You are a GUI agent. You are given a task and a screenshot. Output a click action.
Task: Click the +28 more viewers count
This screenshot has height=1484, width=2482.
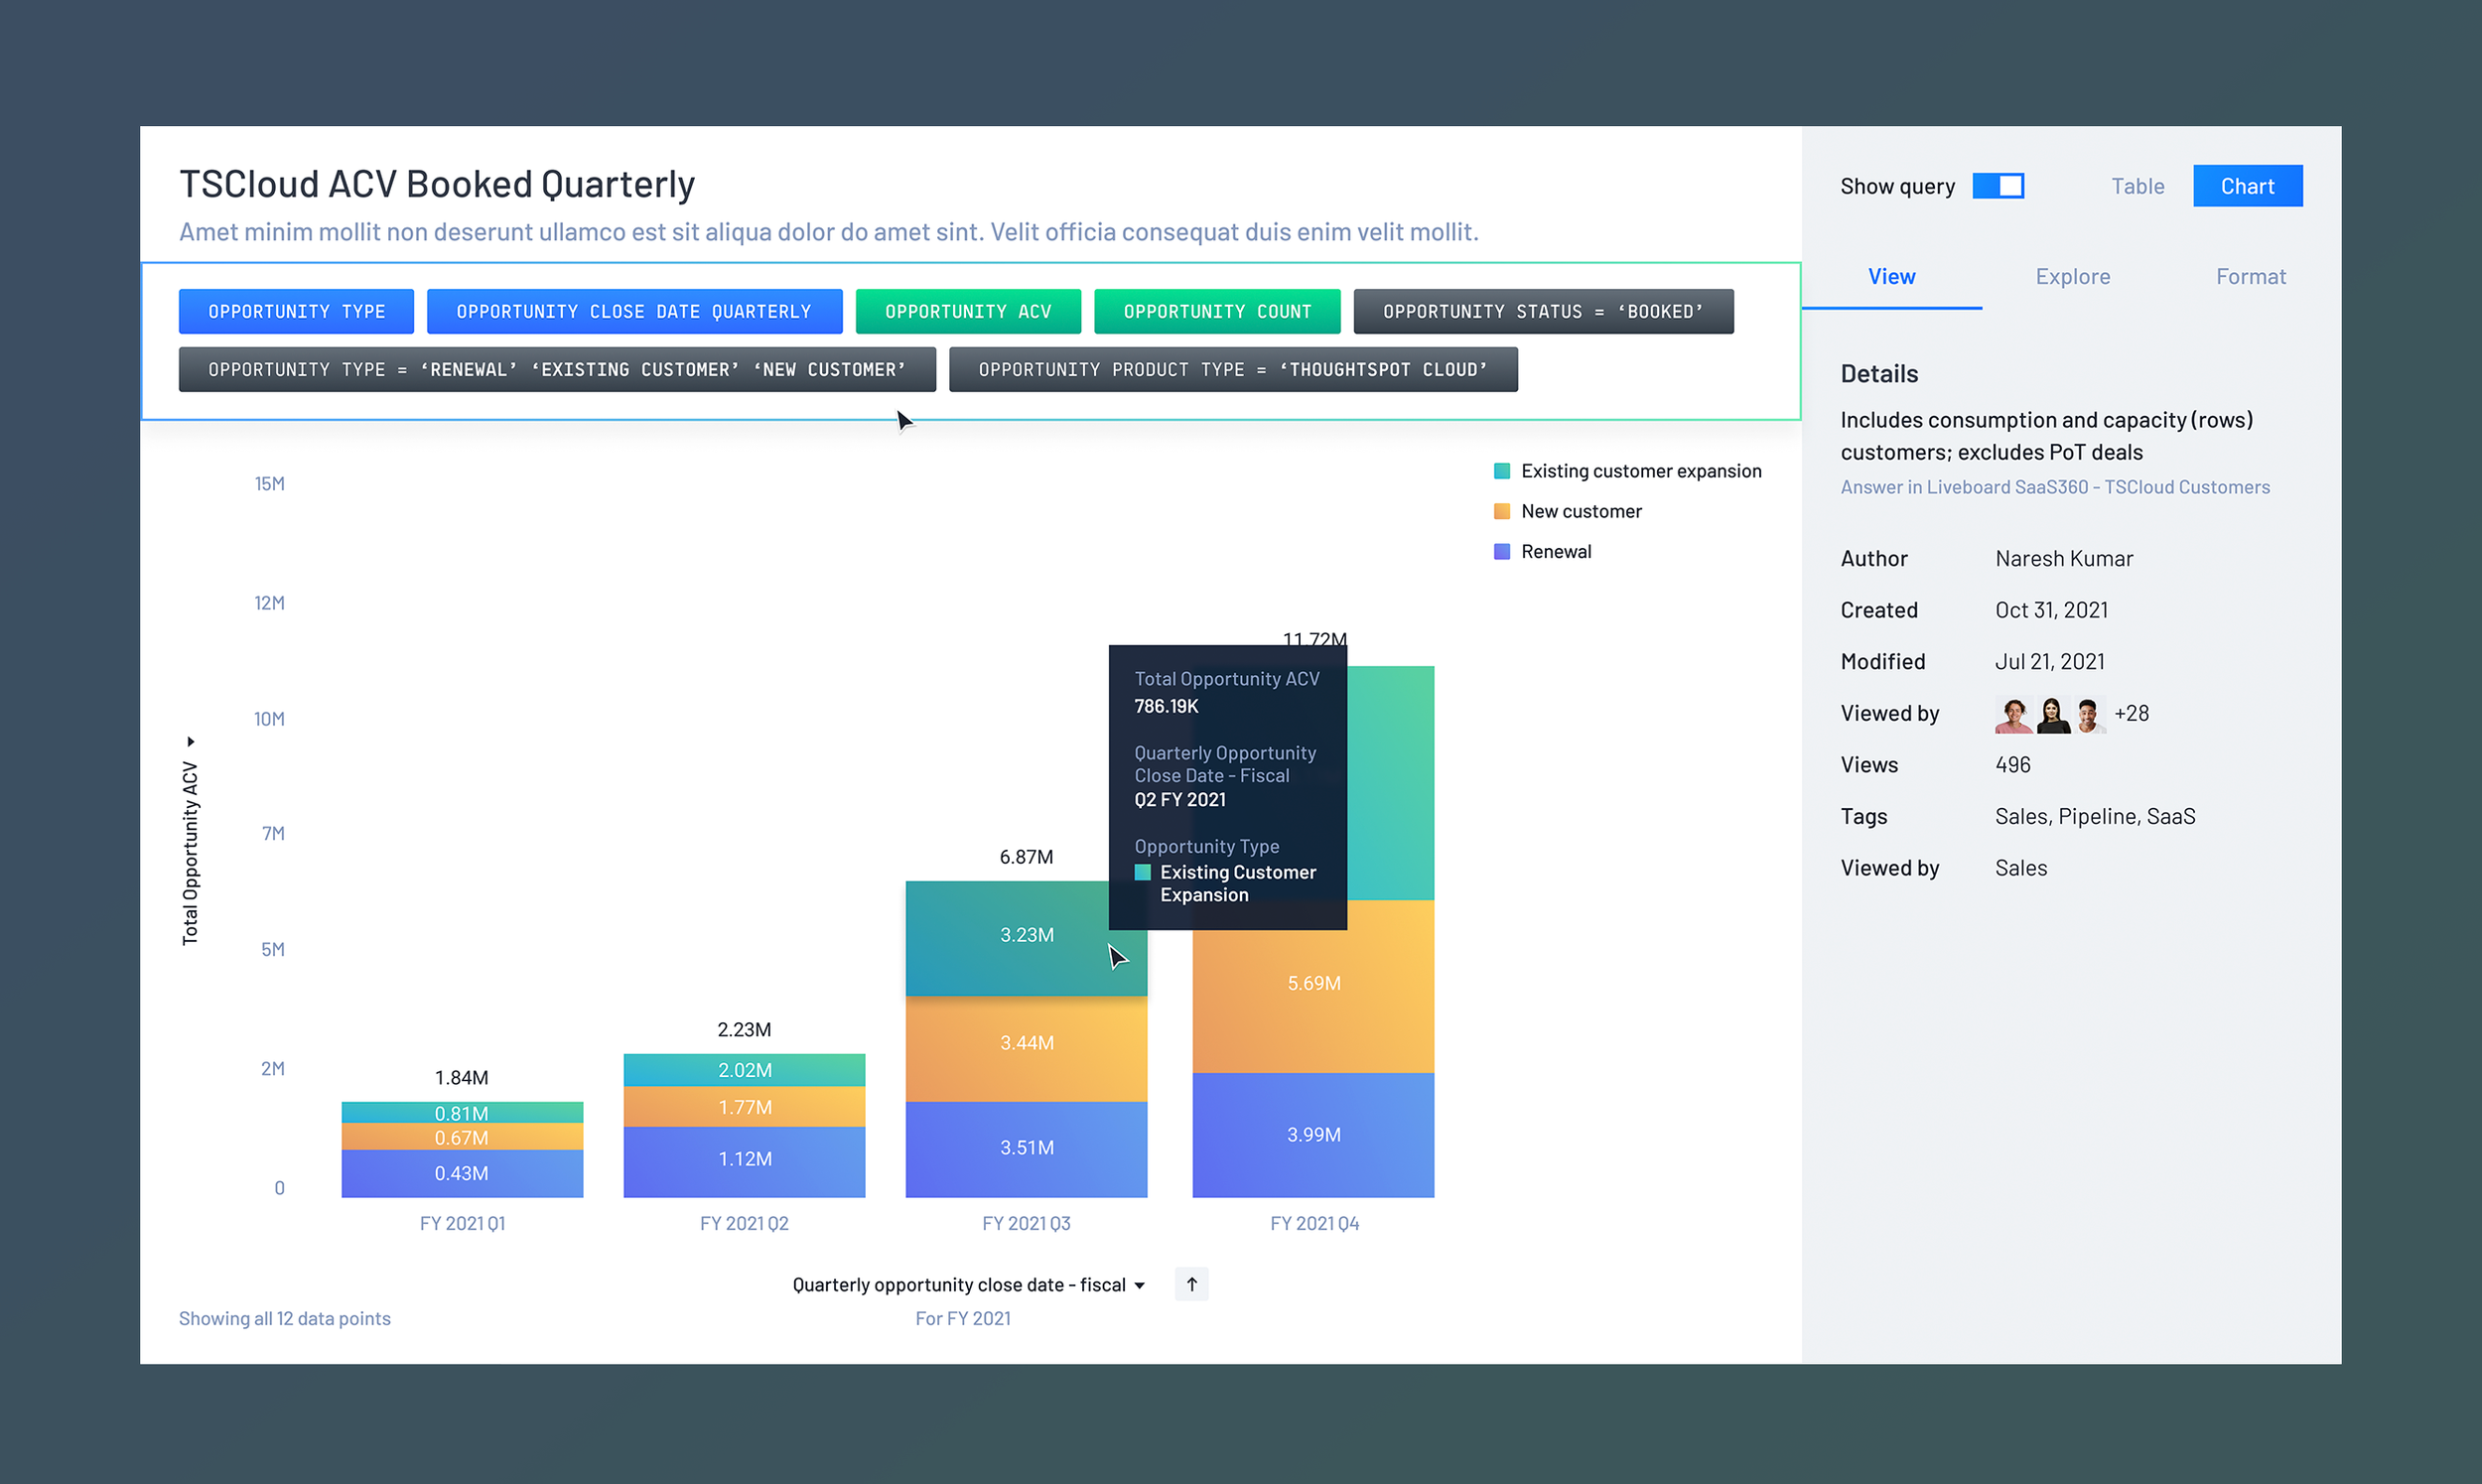(x=2131, y=714)
